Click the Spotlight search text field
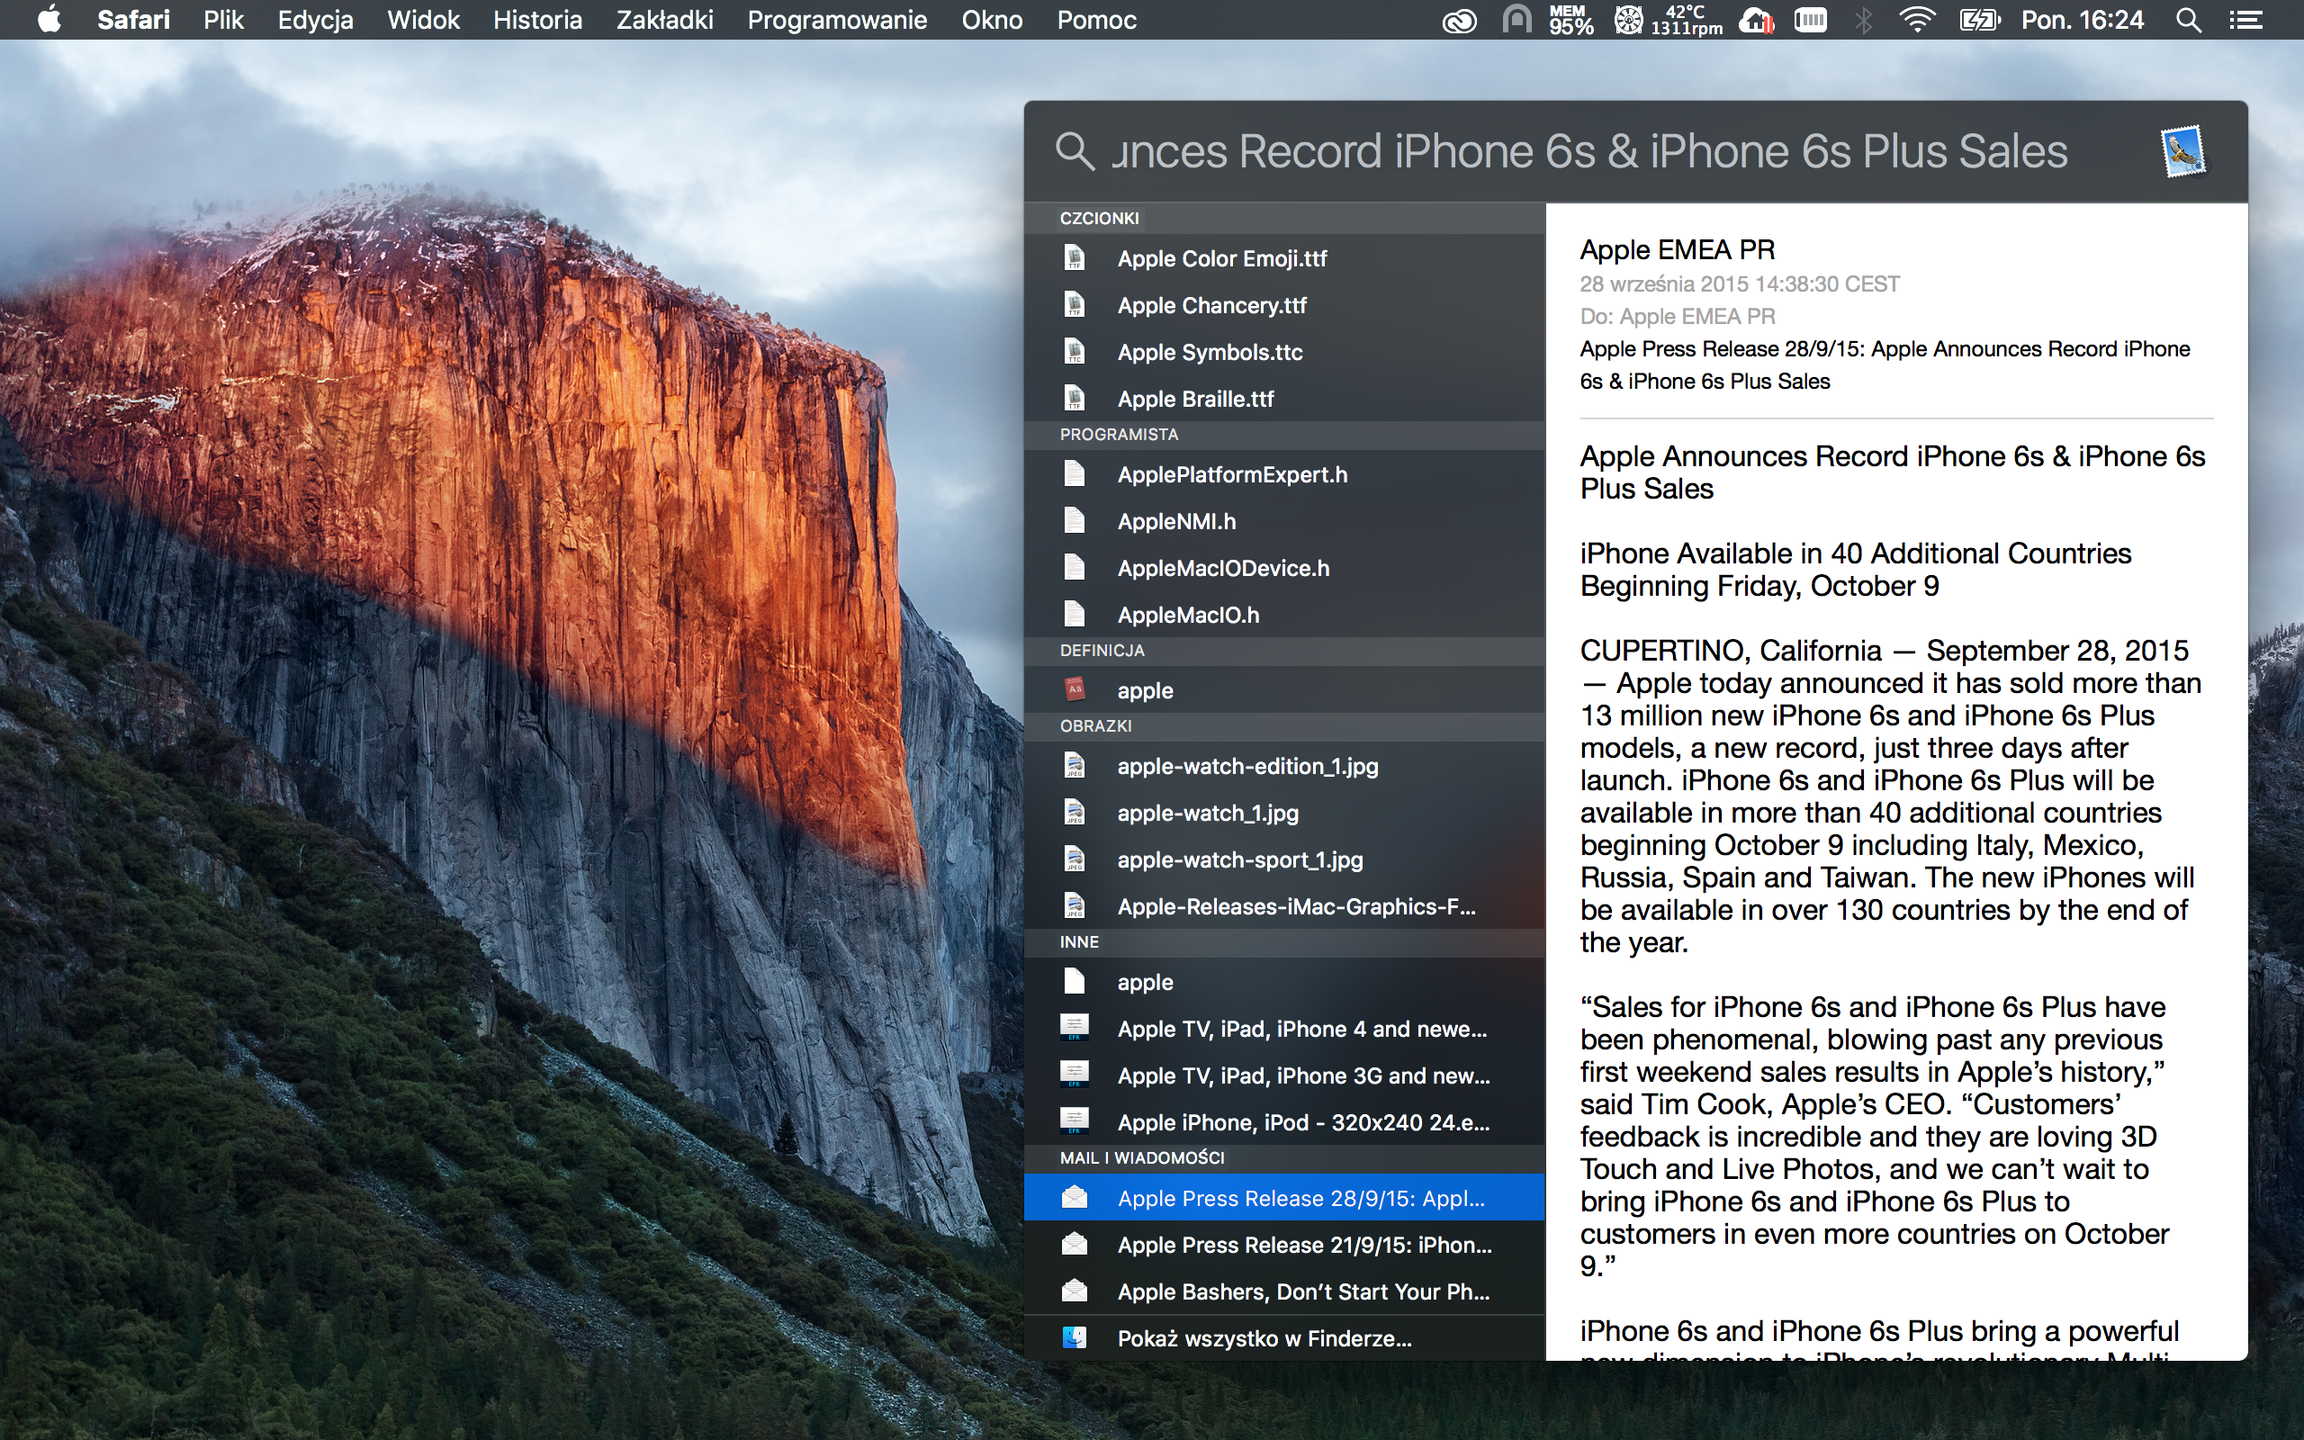The image size is (2304, 1440). (1590, 152)
